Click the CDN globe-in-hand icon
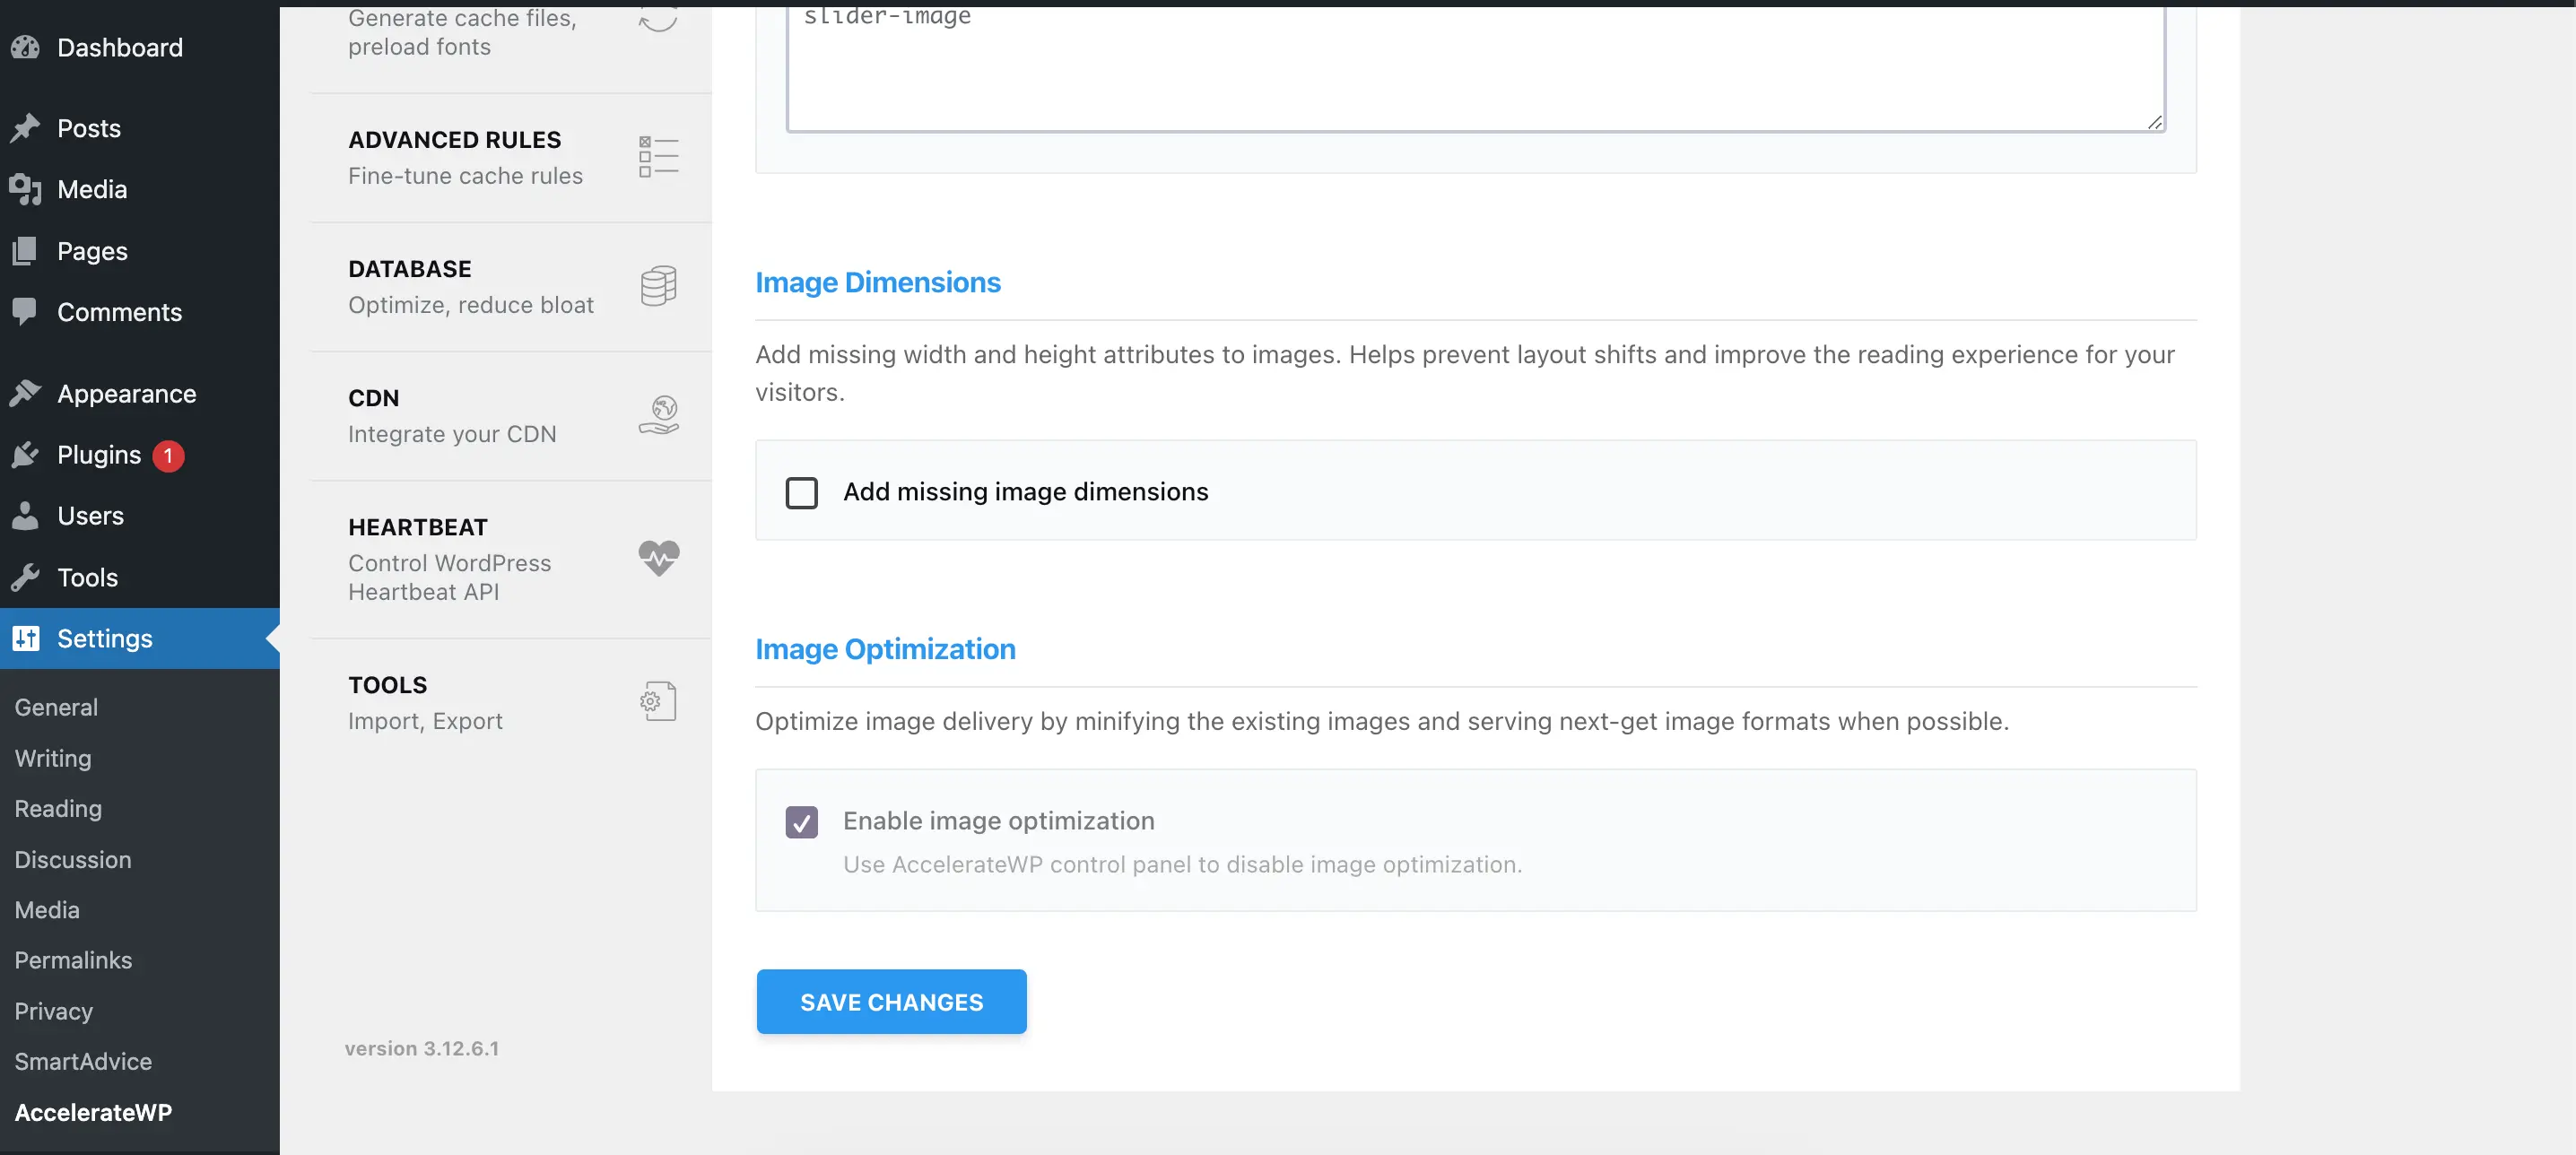The height and width of the screenshot is (1155, 2576). point(659,415)
